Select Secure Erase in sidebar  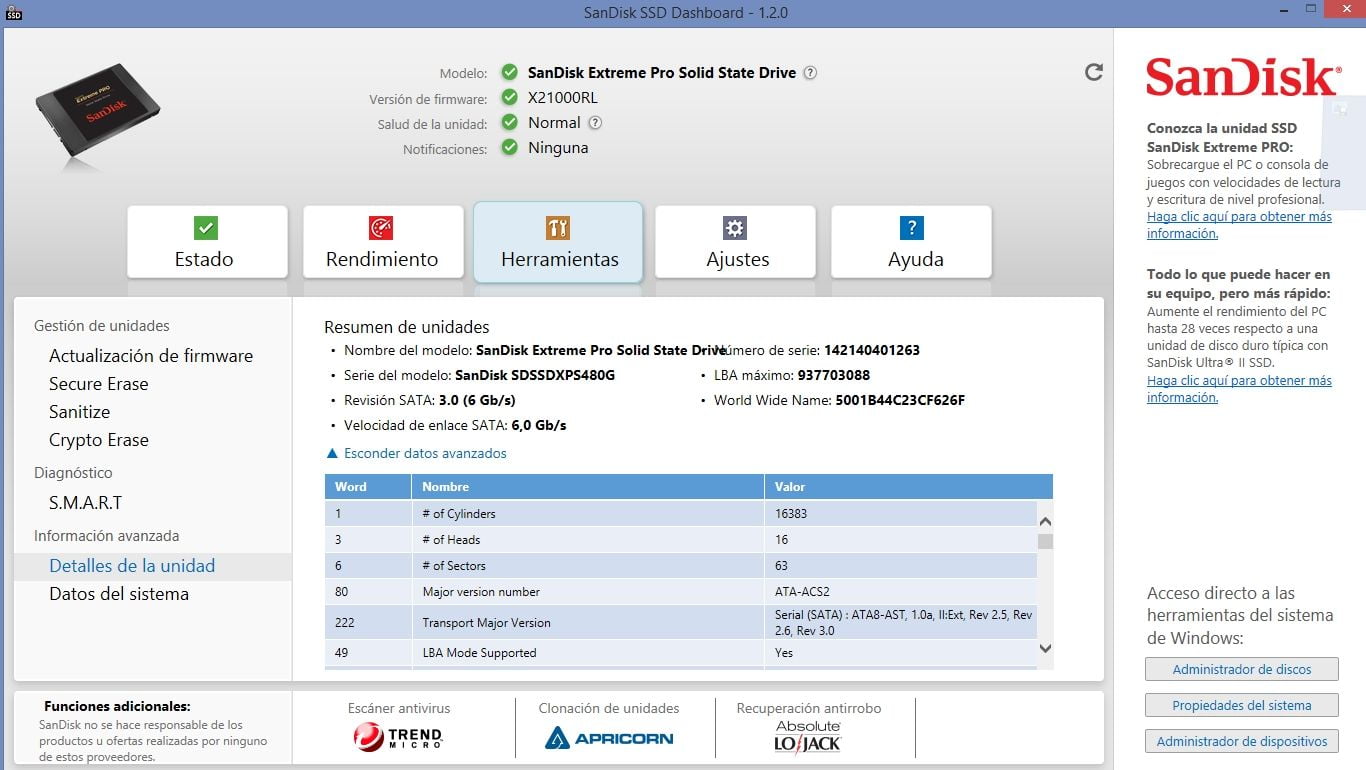(98, 384)
